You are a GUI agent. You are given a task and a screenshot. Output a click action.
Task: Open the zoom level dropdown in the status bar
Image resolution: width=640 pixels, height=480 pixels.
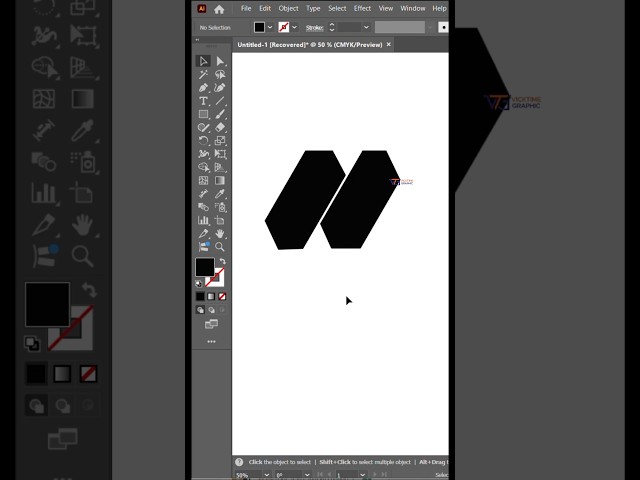point(267,475)
